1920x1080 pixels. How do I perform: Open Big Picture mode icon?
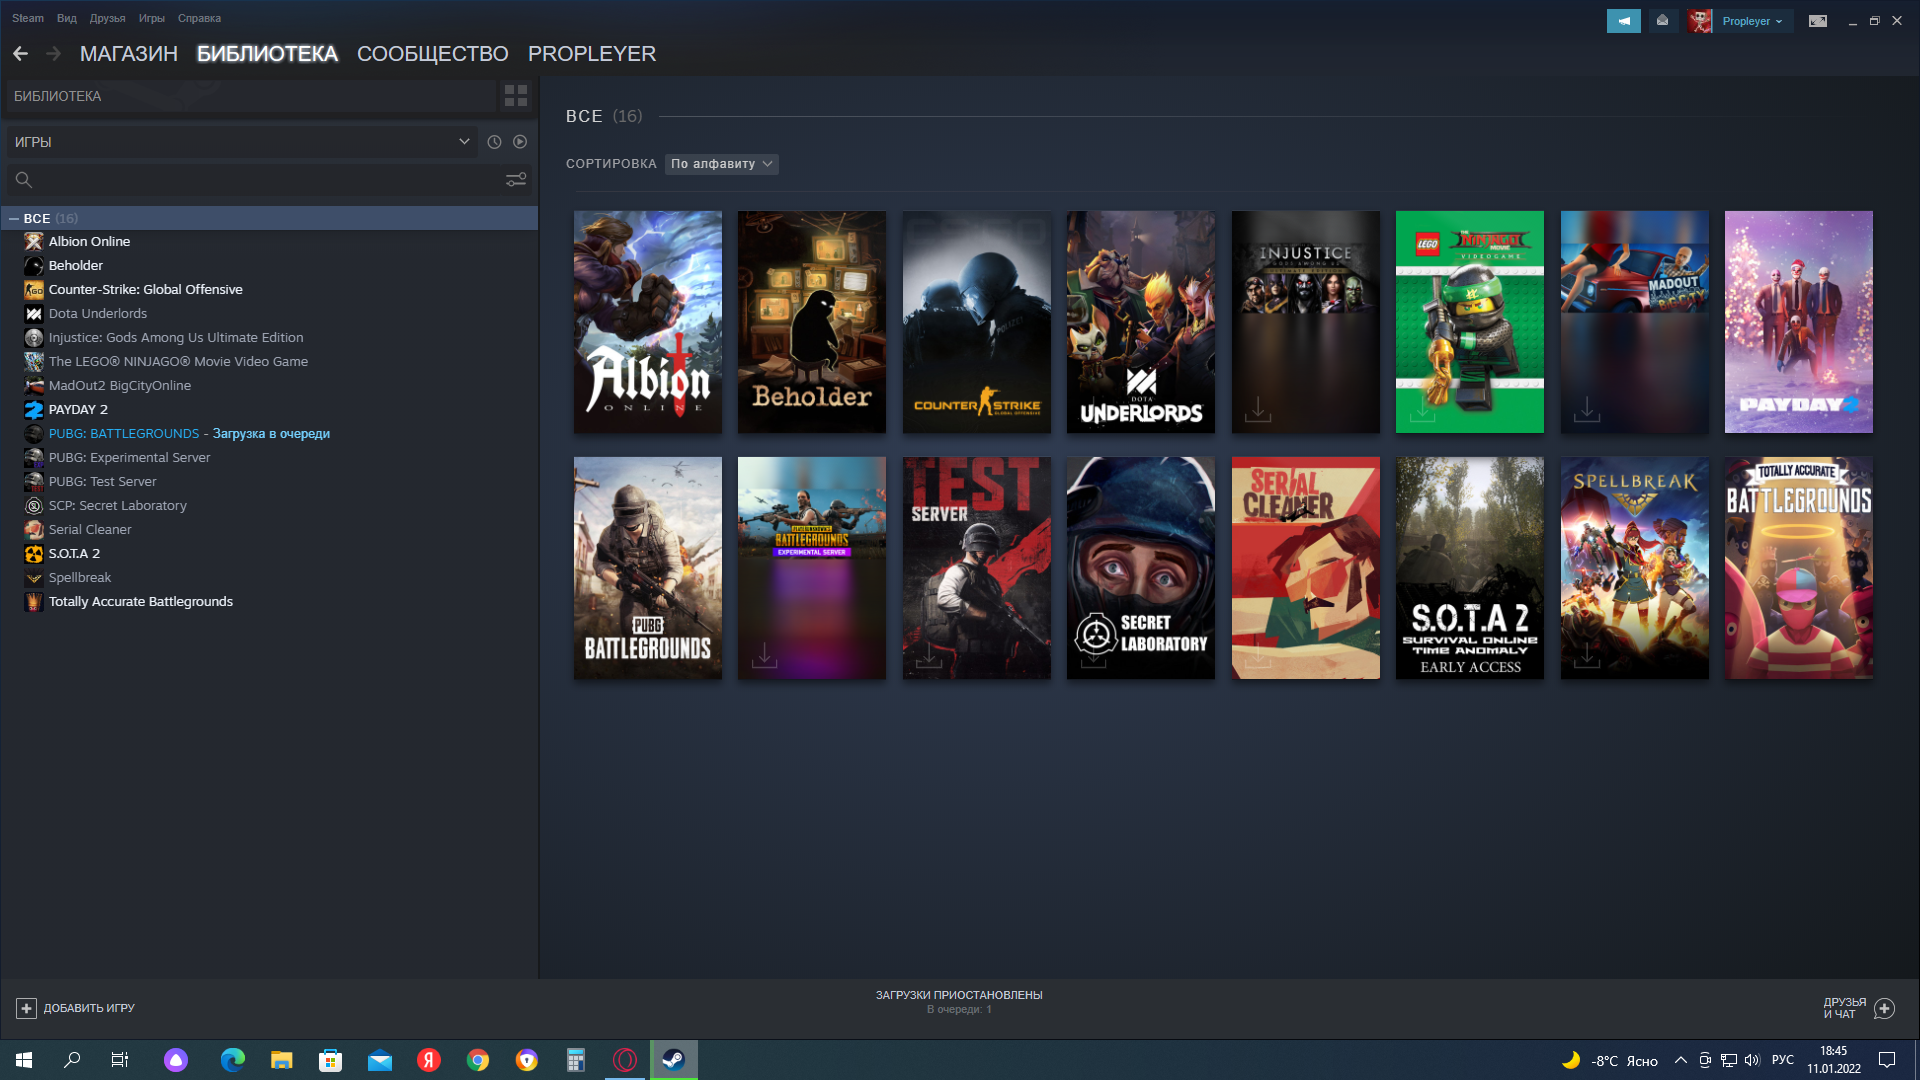[1818, 21]
